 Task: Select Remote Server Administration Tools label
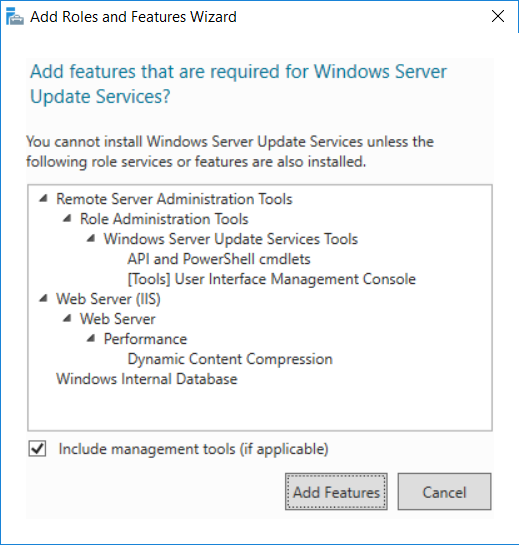(175, 199)
